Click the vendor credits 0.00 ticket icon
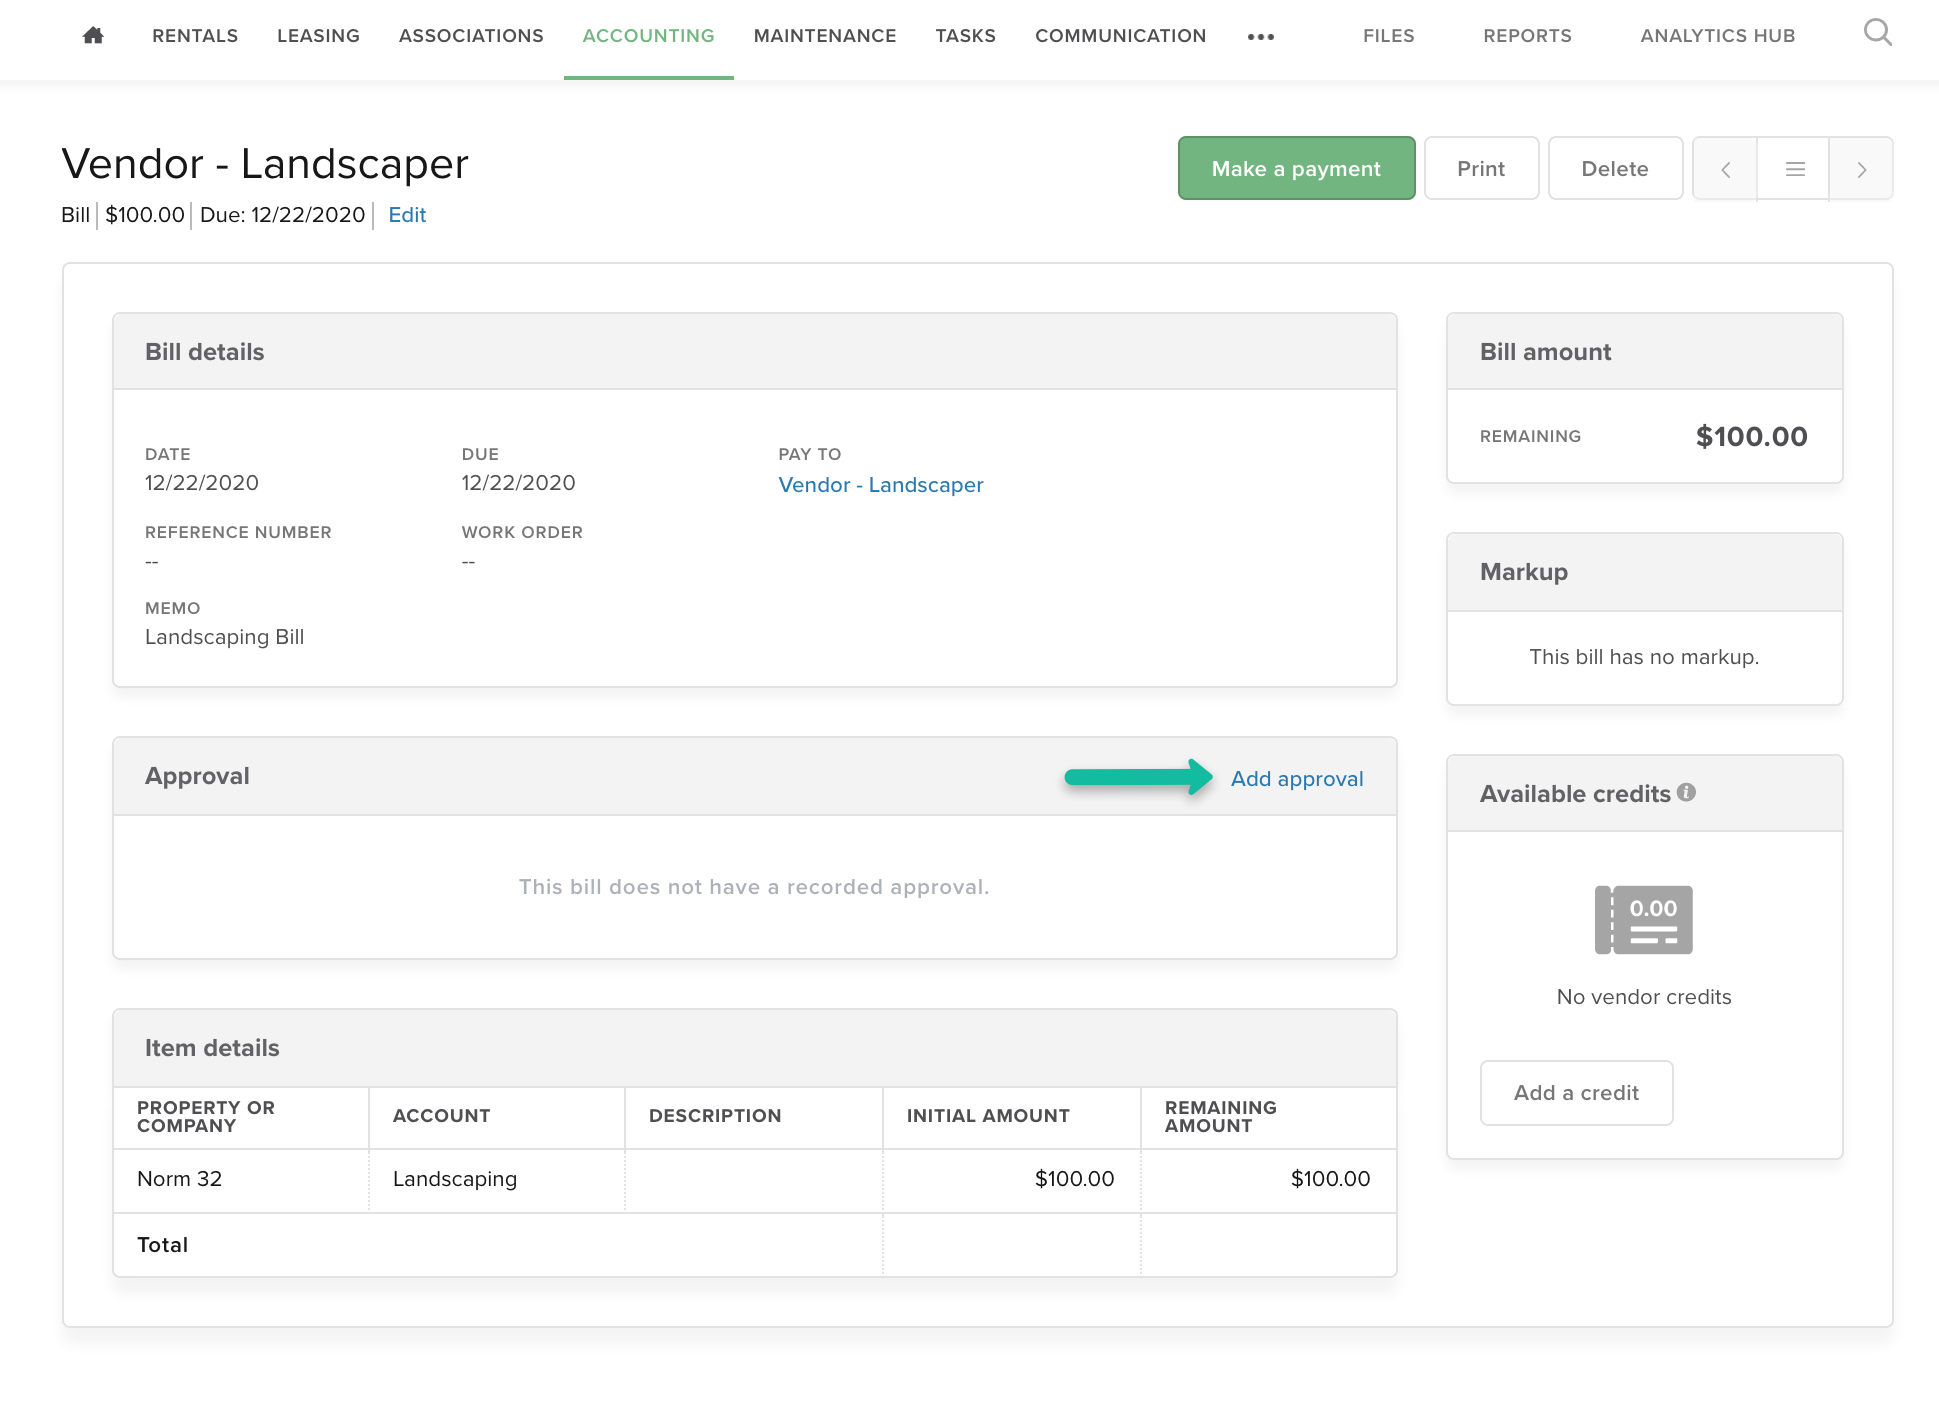 pos(1643,920)
